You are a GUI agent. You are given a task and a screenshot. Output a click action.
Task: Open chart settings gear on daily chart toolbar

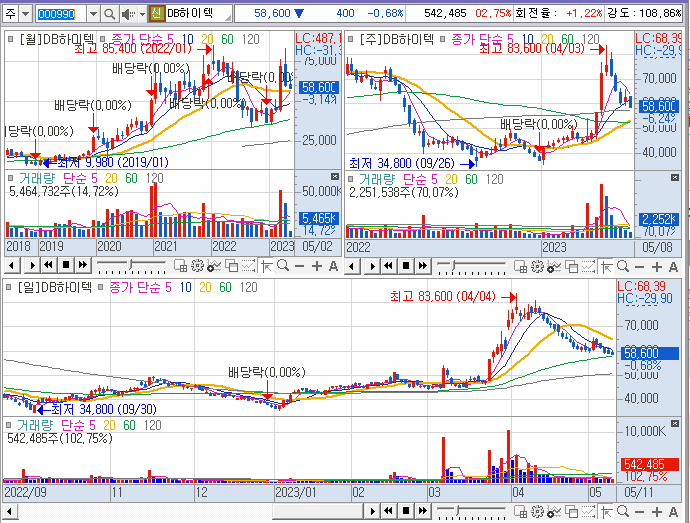pyautogui.click(x=537, y=512)
